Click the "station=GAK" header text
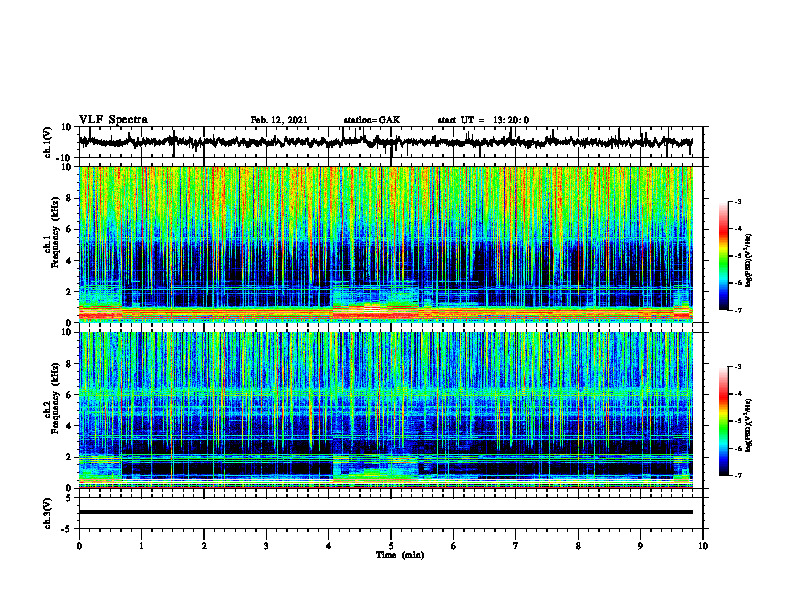The width and height of the screenshot is (792, 612). [x=372, y=120]
